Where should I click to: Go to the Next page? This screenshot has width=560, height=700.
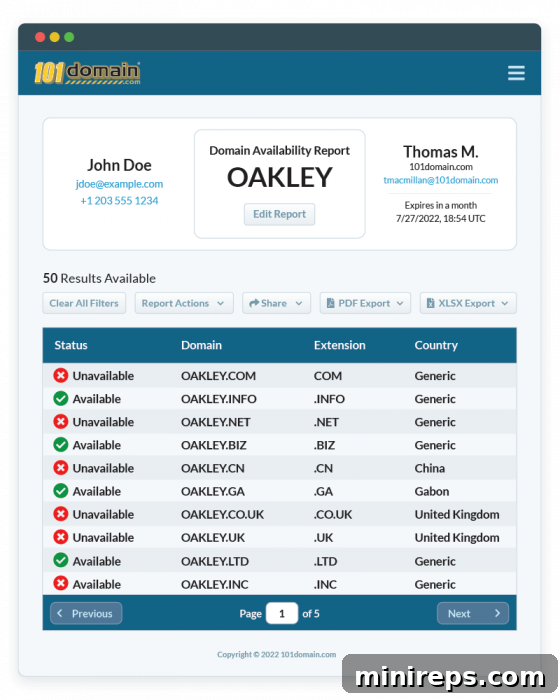coord(473,613)
